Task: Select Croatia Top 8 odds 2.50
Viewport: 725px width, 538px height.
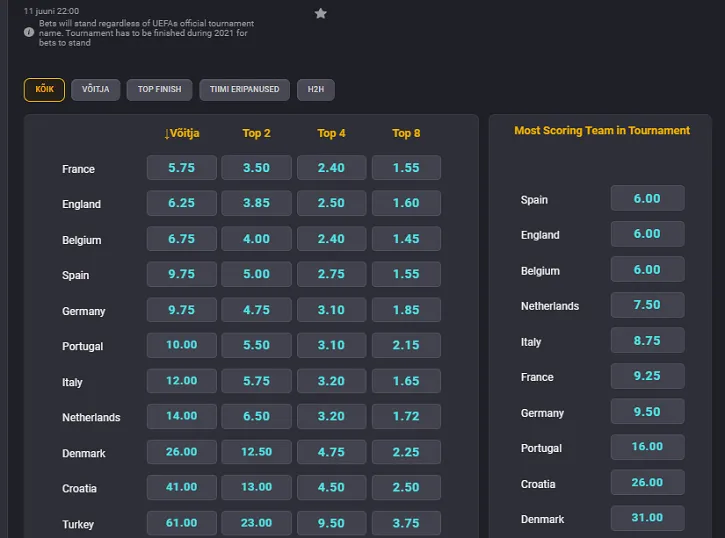Action: [406, 487]
